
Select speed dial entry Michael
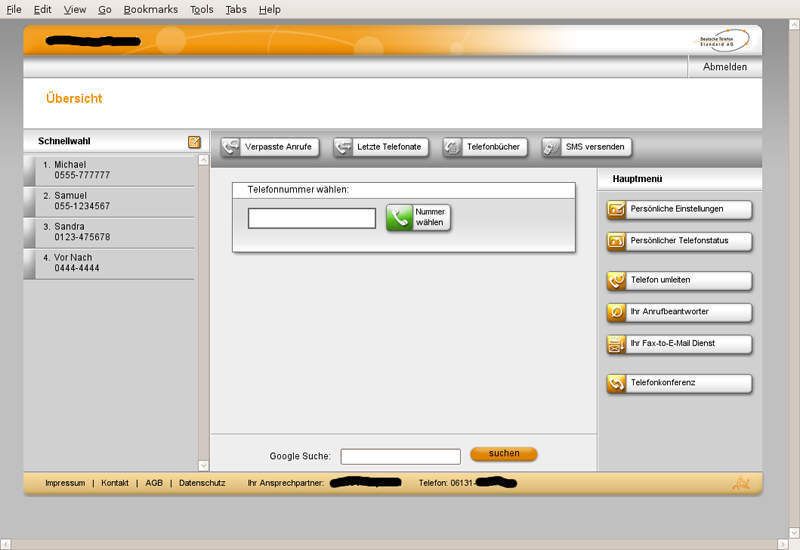tap(109, 170)
